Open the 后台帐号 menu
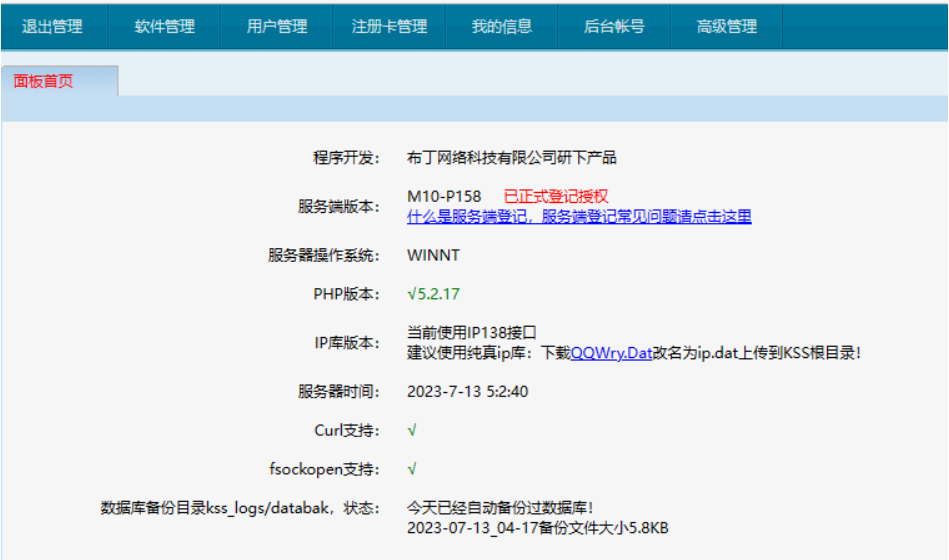949x560 pixels. pos(614,27)
